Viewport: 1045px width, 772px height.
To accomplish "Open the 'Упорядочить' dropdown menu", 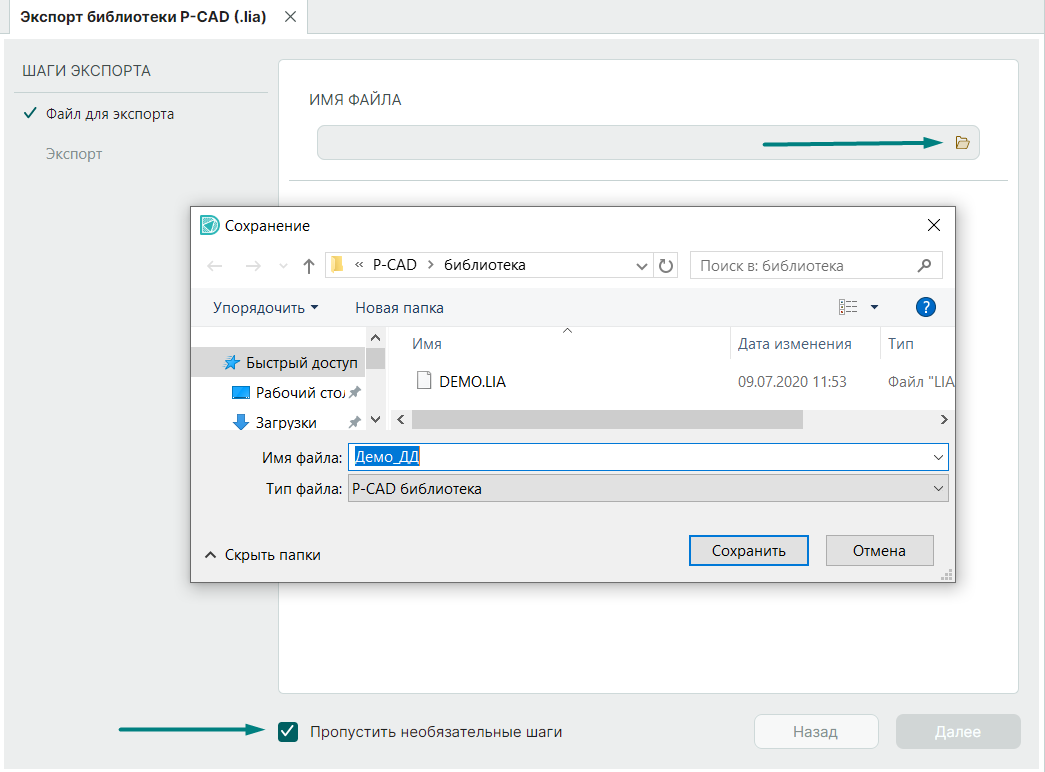I will coord(265,307).
